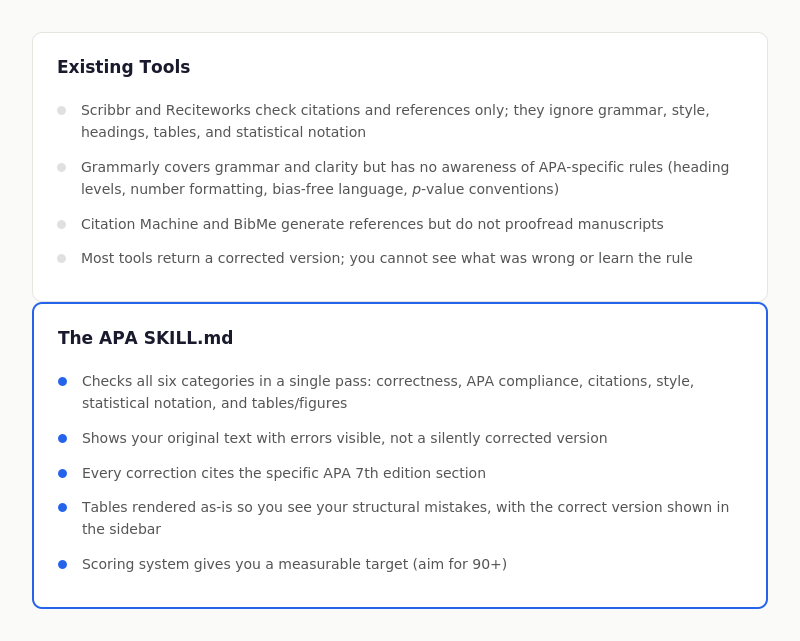
Task: Click the blue bullet beside "Scoring system" item
Action: pyautogui.click(x=63, y=564)
